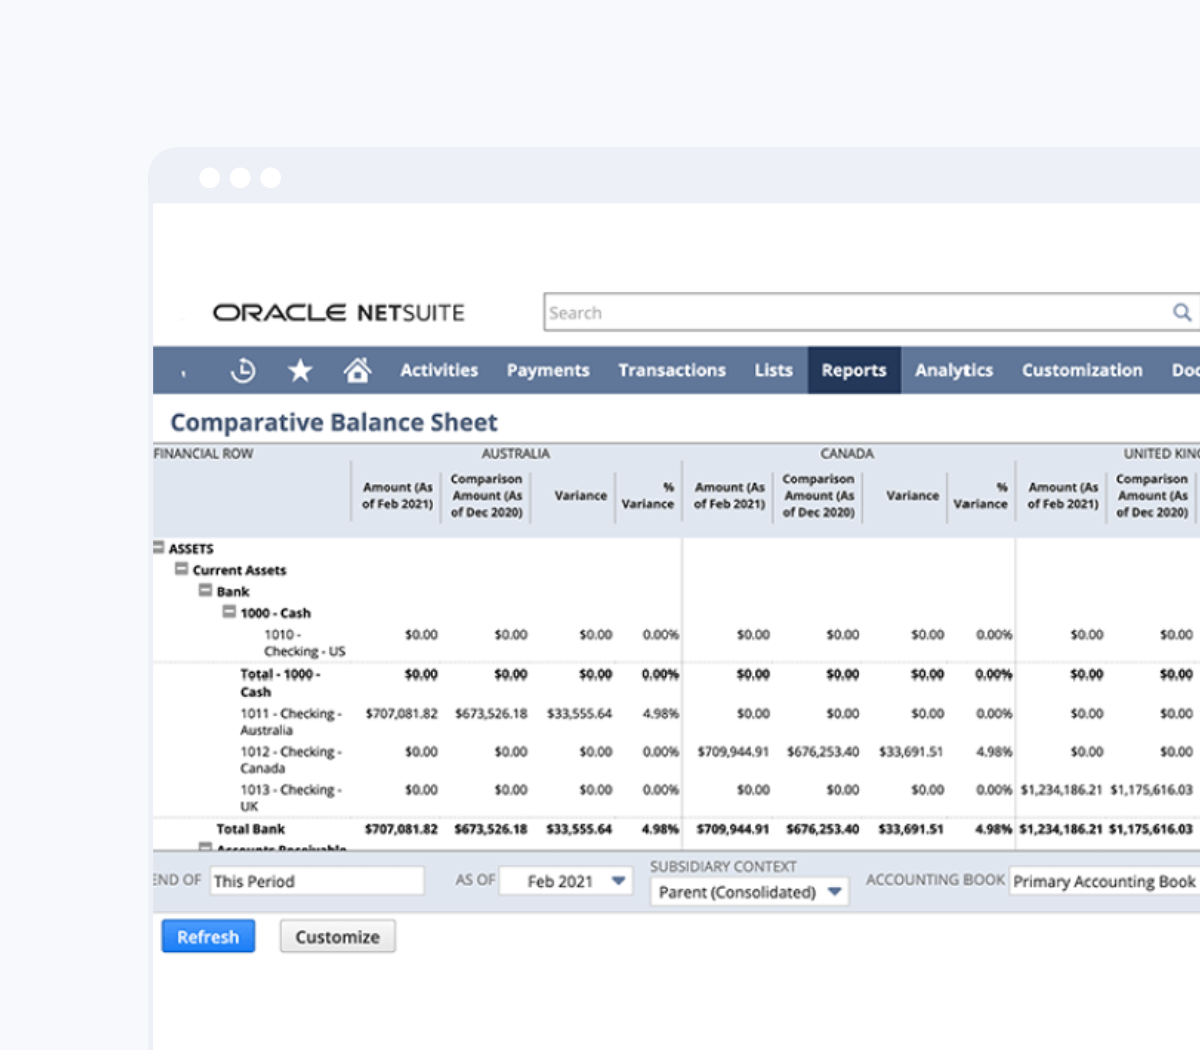Collapse the ASSETS section
1200x1050 pixels.
click(x=159, y=547)
